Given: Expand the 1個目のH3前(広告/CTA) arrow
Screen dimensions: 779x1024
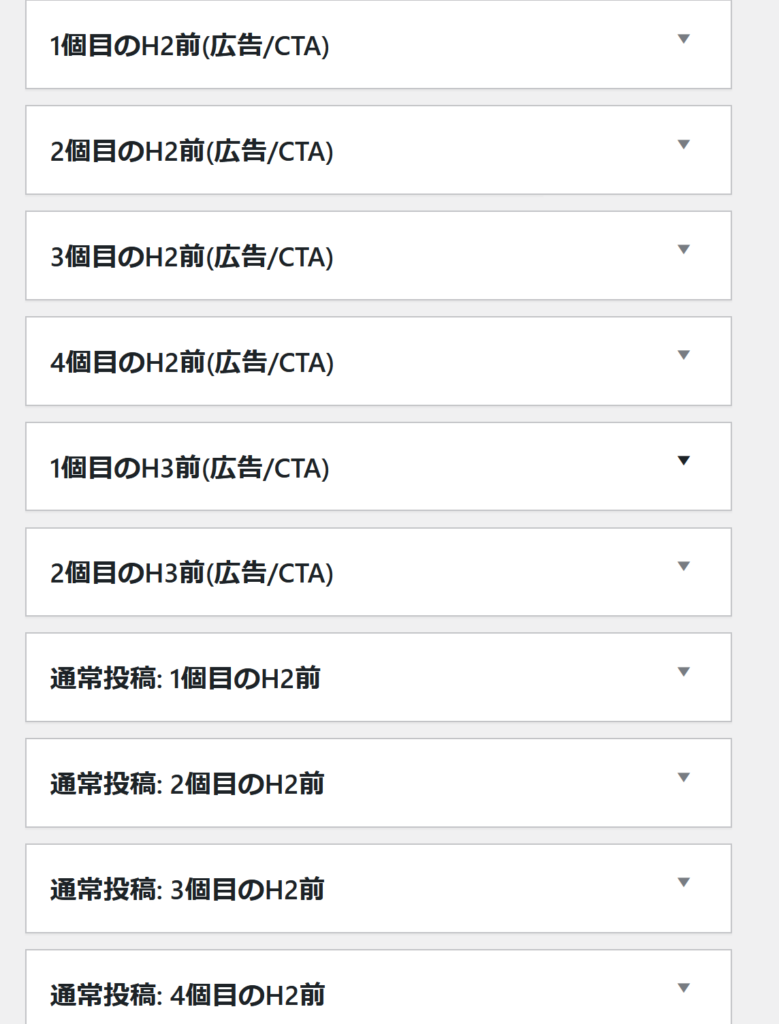Looking at the screenshot, I should pos(684,461).
